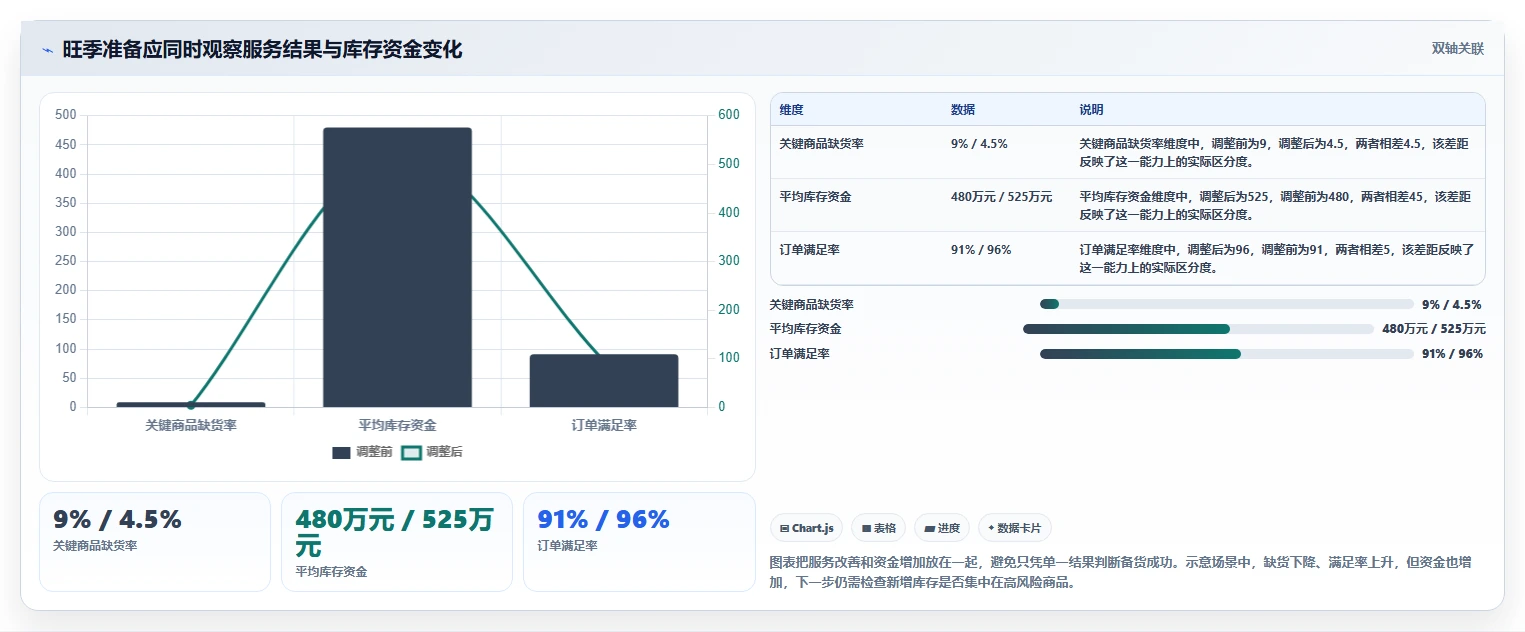1525x632 pixels.
Task: Click the icon inside the 进度 tag
Action: pyautogui.click(x=929, y=528)
